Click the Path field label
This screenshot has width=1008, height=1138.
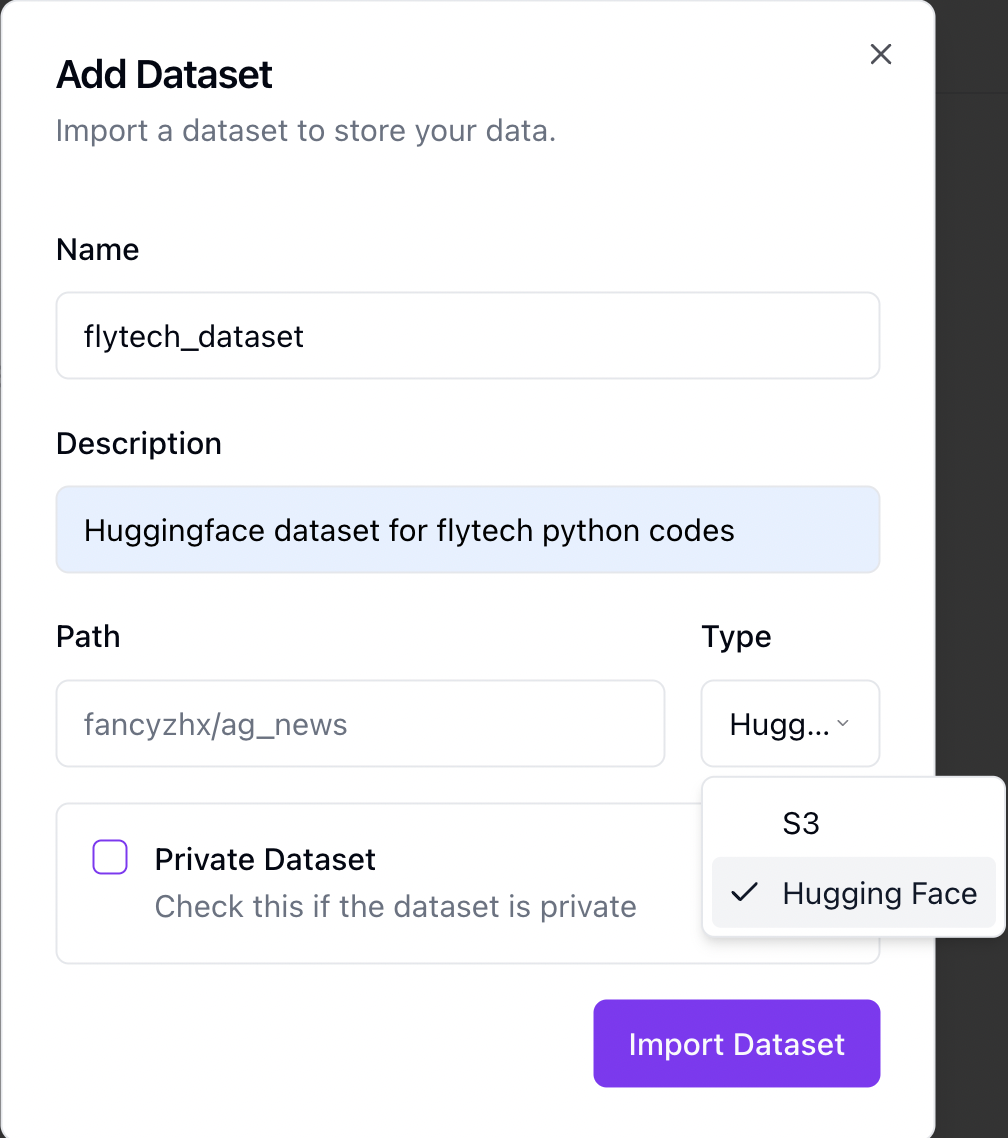tap(88, 637)
